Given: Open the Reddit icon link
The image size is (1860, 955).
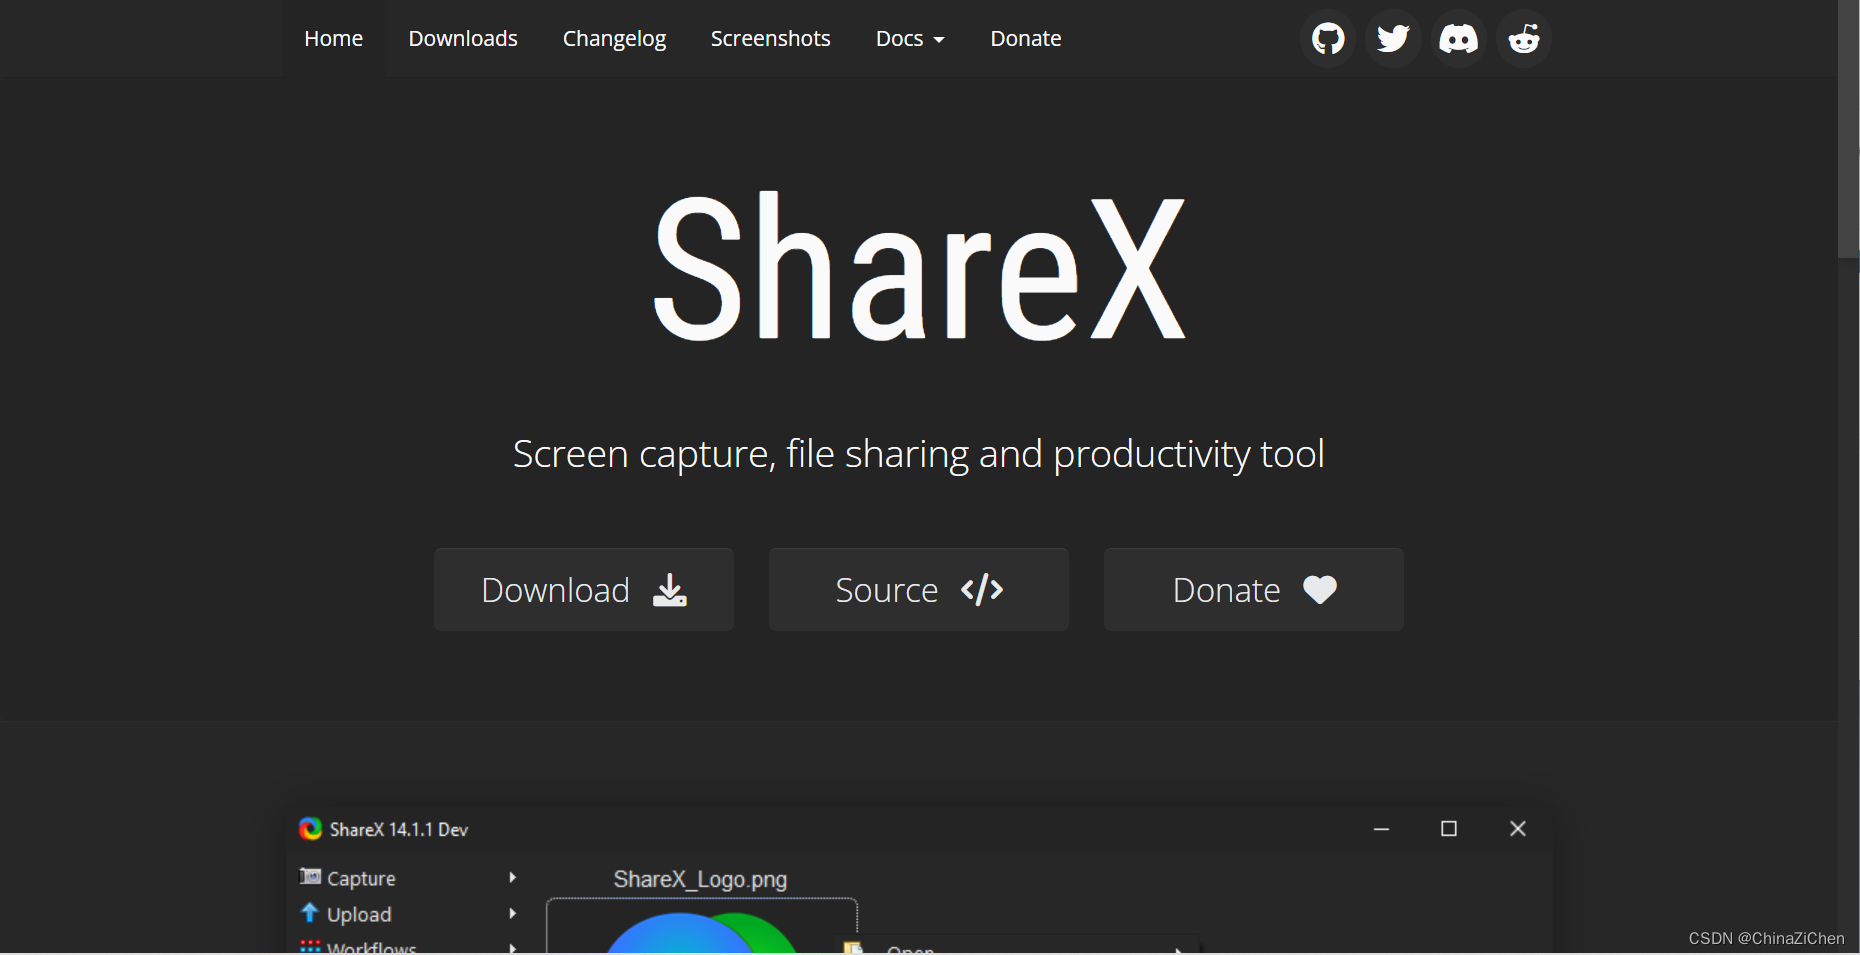Looking at the screenshot, I should point(1524,39).
